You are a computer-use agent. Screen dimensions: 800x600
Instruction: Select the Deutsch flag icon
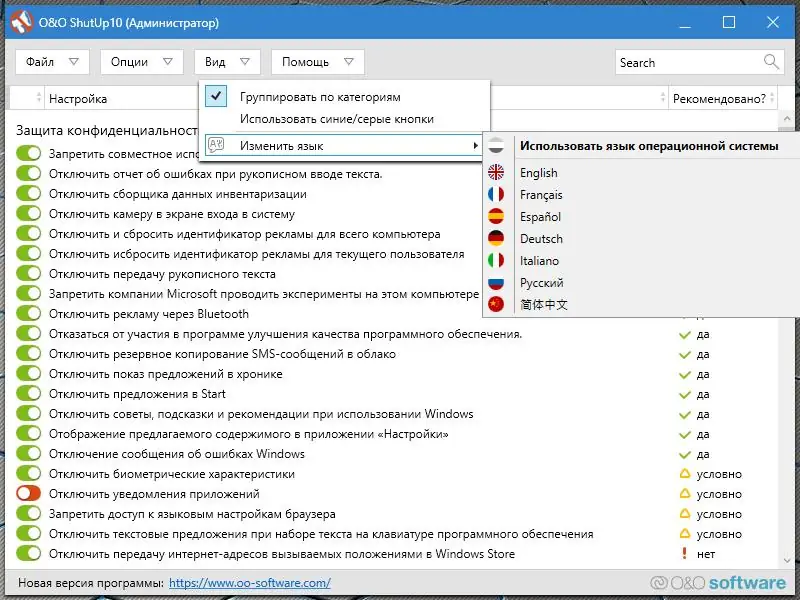pos(495,238)
